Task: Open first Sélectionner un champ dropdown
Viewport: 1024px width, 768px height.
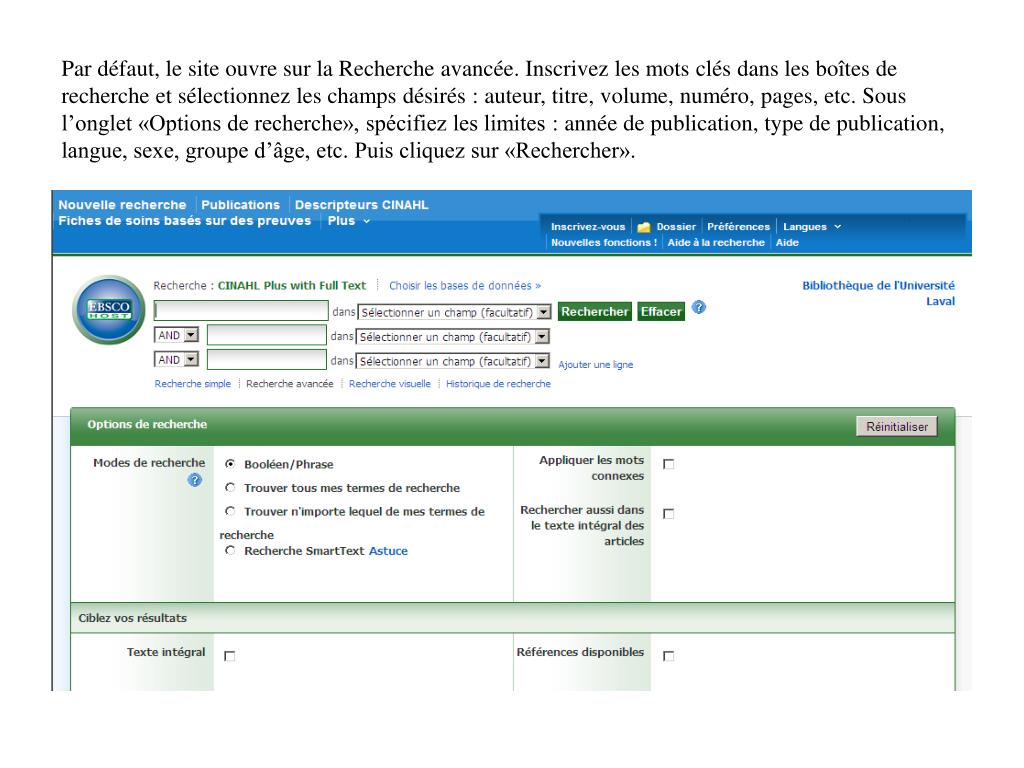Action: click(x=455, y=312)
